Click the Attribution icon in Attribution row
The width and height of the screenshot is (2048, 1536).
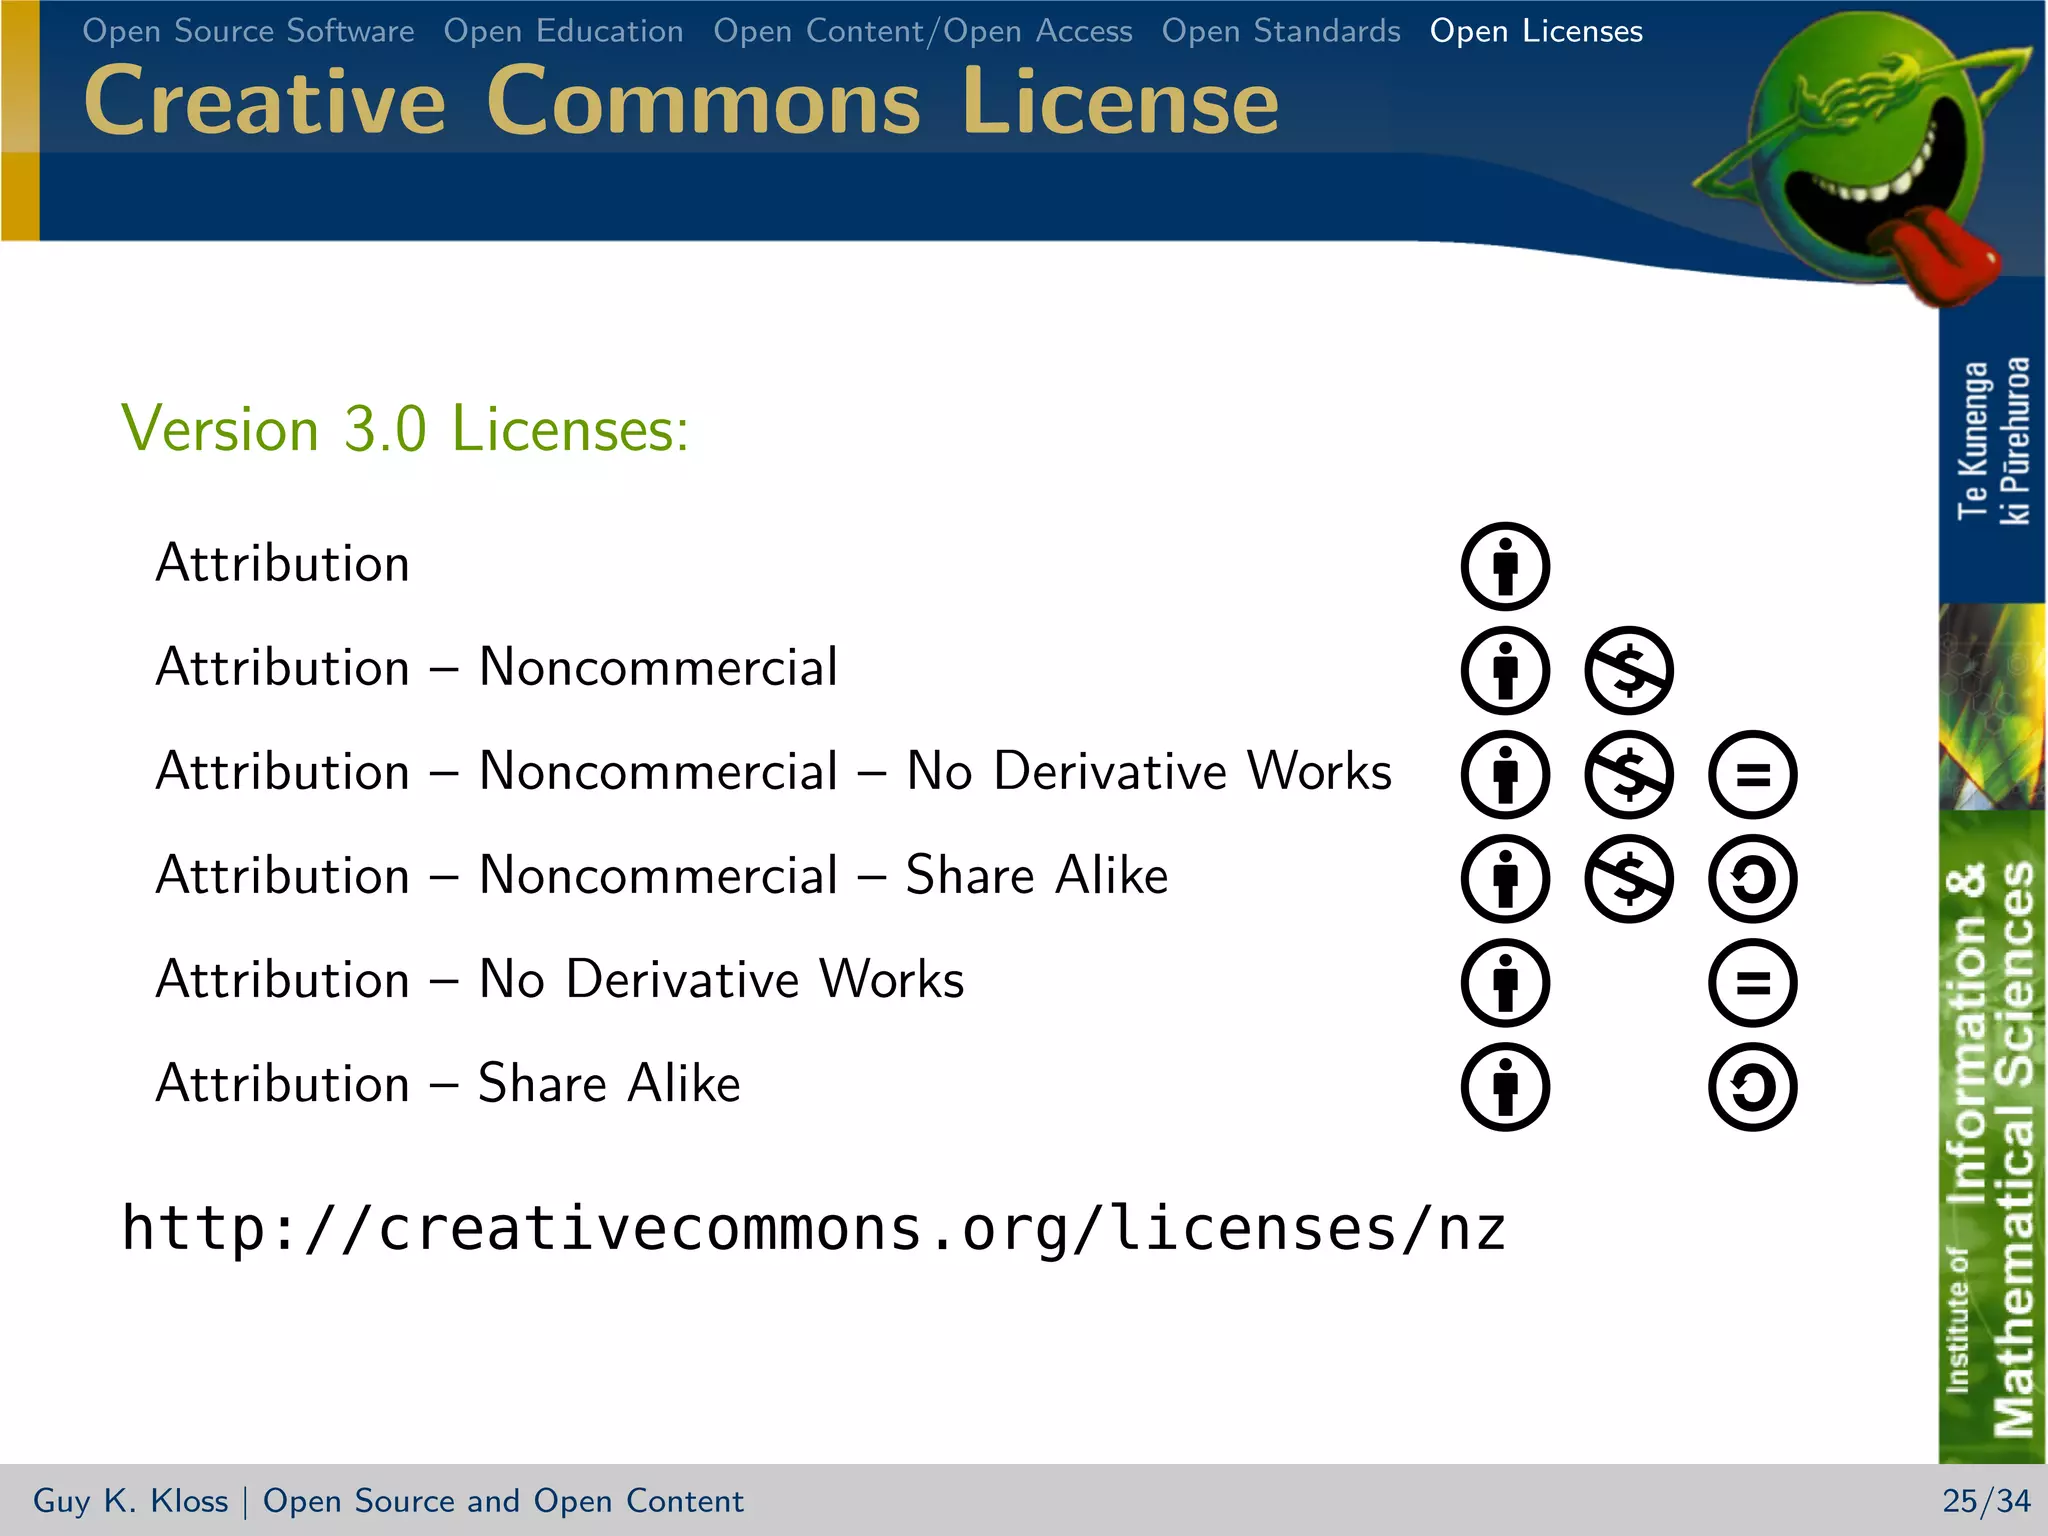(x=1505, y=566)
